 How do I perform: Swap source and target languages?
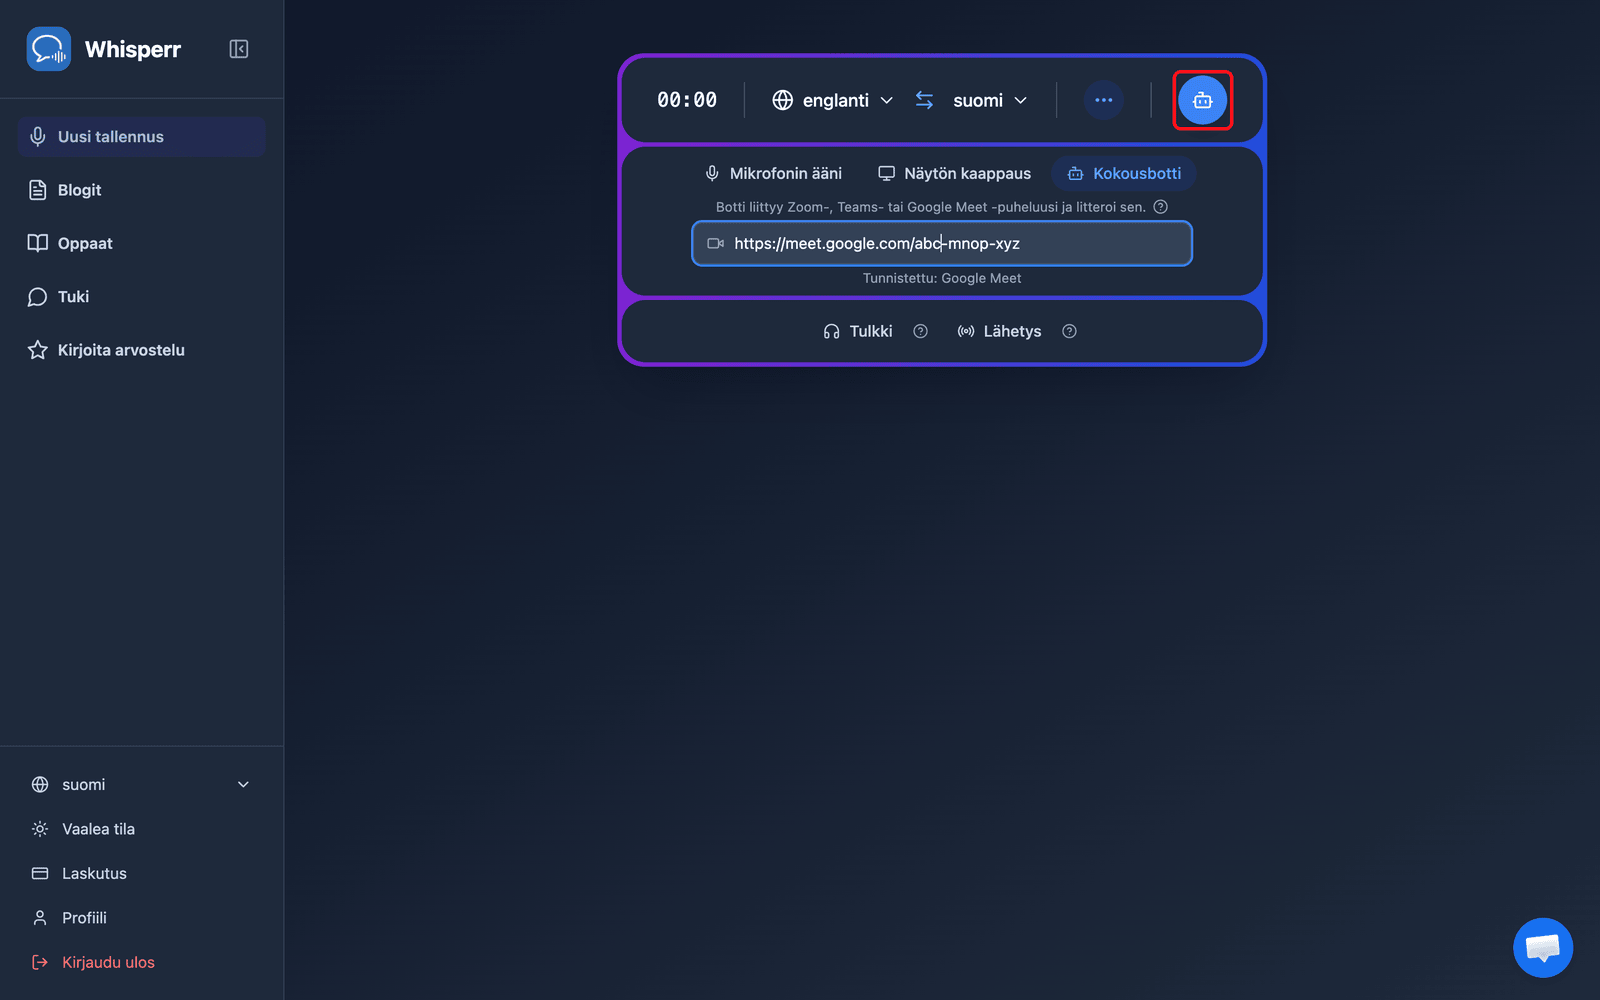(924, 100)
